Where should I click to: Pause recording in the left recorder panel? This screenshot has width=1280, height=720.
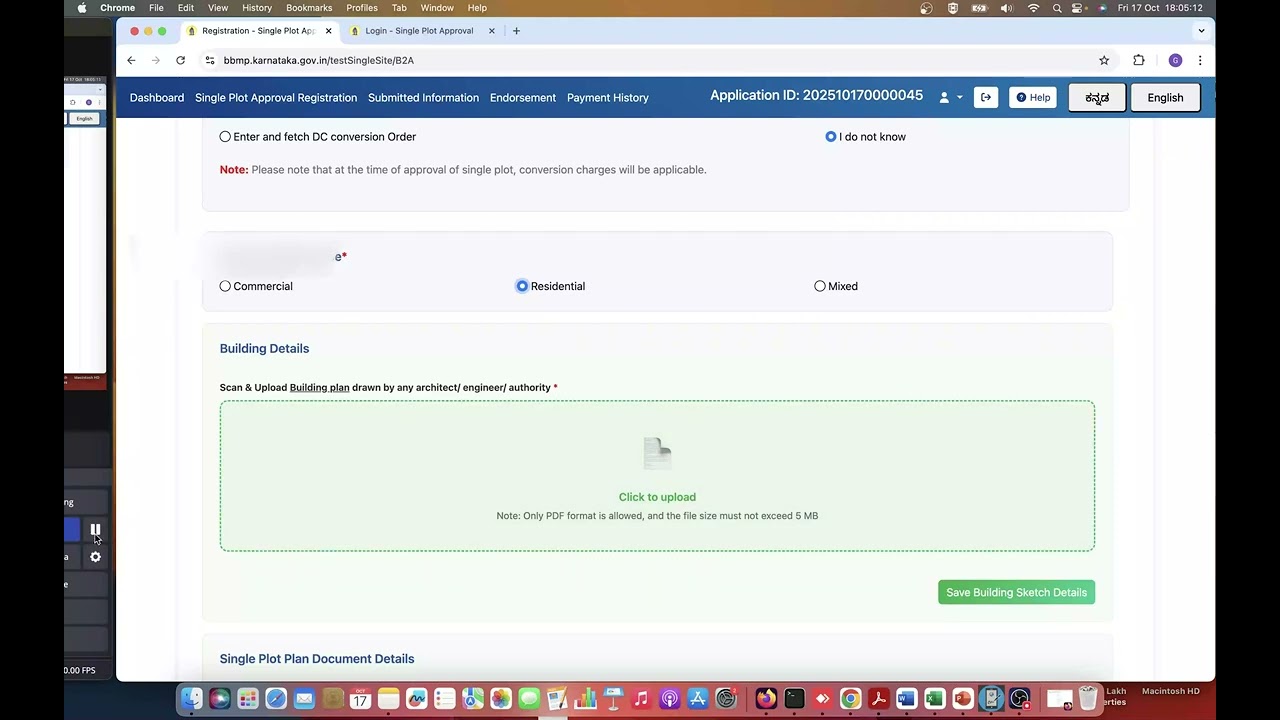95,530
